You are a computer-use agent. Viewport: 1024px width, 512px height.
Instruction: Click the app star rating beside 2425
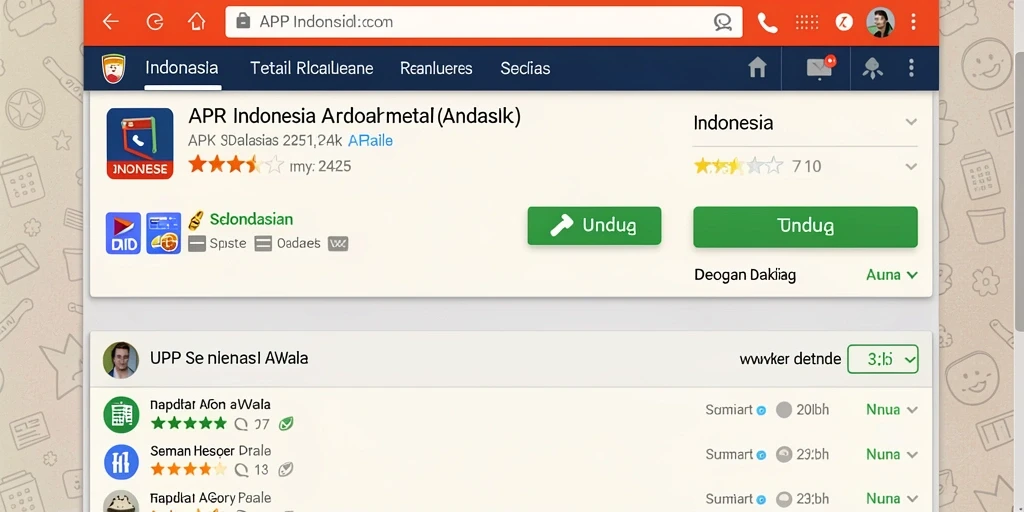236,165
